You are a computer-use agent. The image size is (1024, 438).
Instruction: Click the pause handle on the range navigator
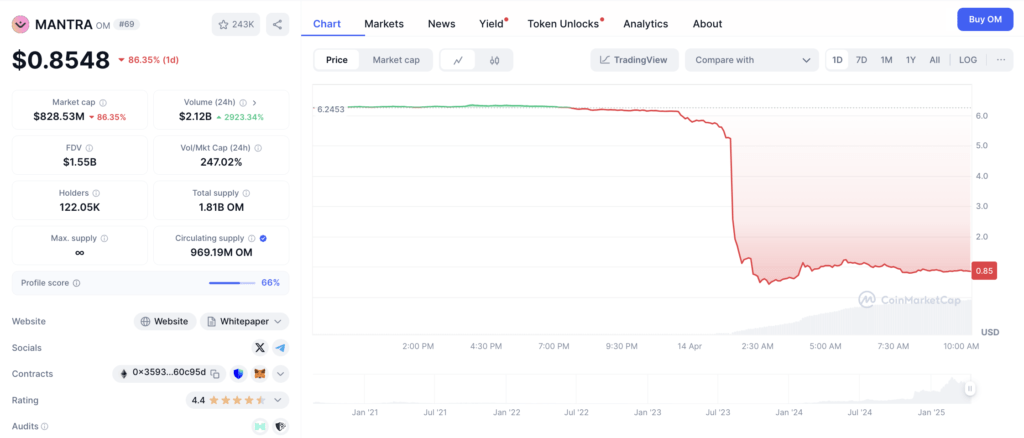pos(970,388)
